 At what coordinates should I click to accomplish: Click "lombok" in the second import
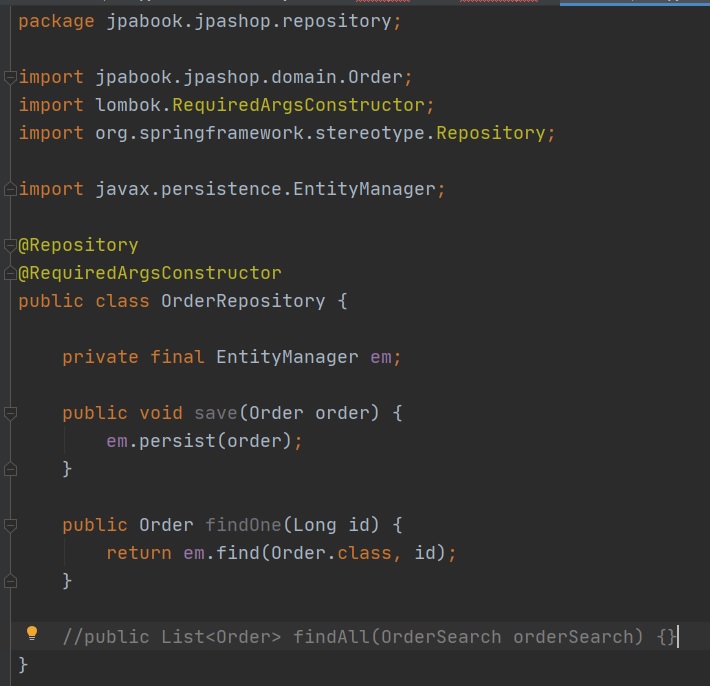[128, 105]
